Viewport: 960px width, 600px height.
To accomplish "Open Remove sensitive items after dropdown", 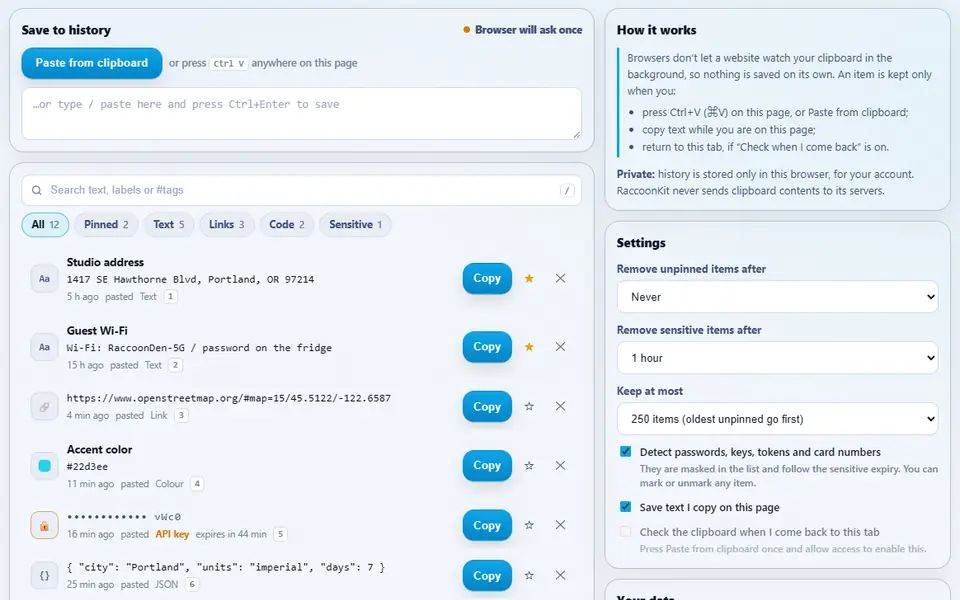I will (x=778, y=358).
